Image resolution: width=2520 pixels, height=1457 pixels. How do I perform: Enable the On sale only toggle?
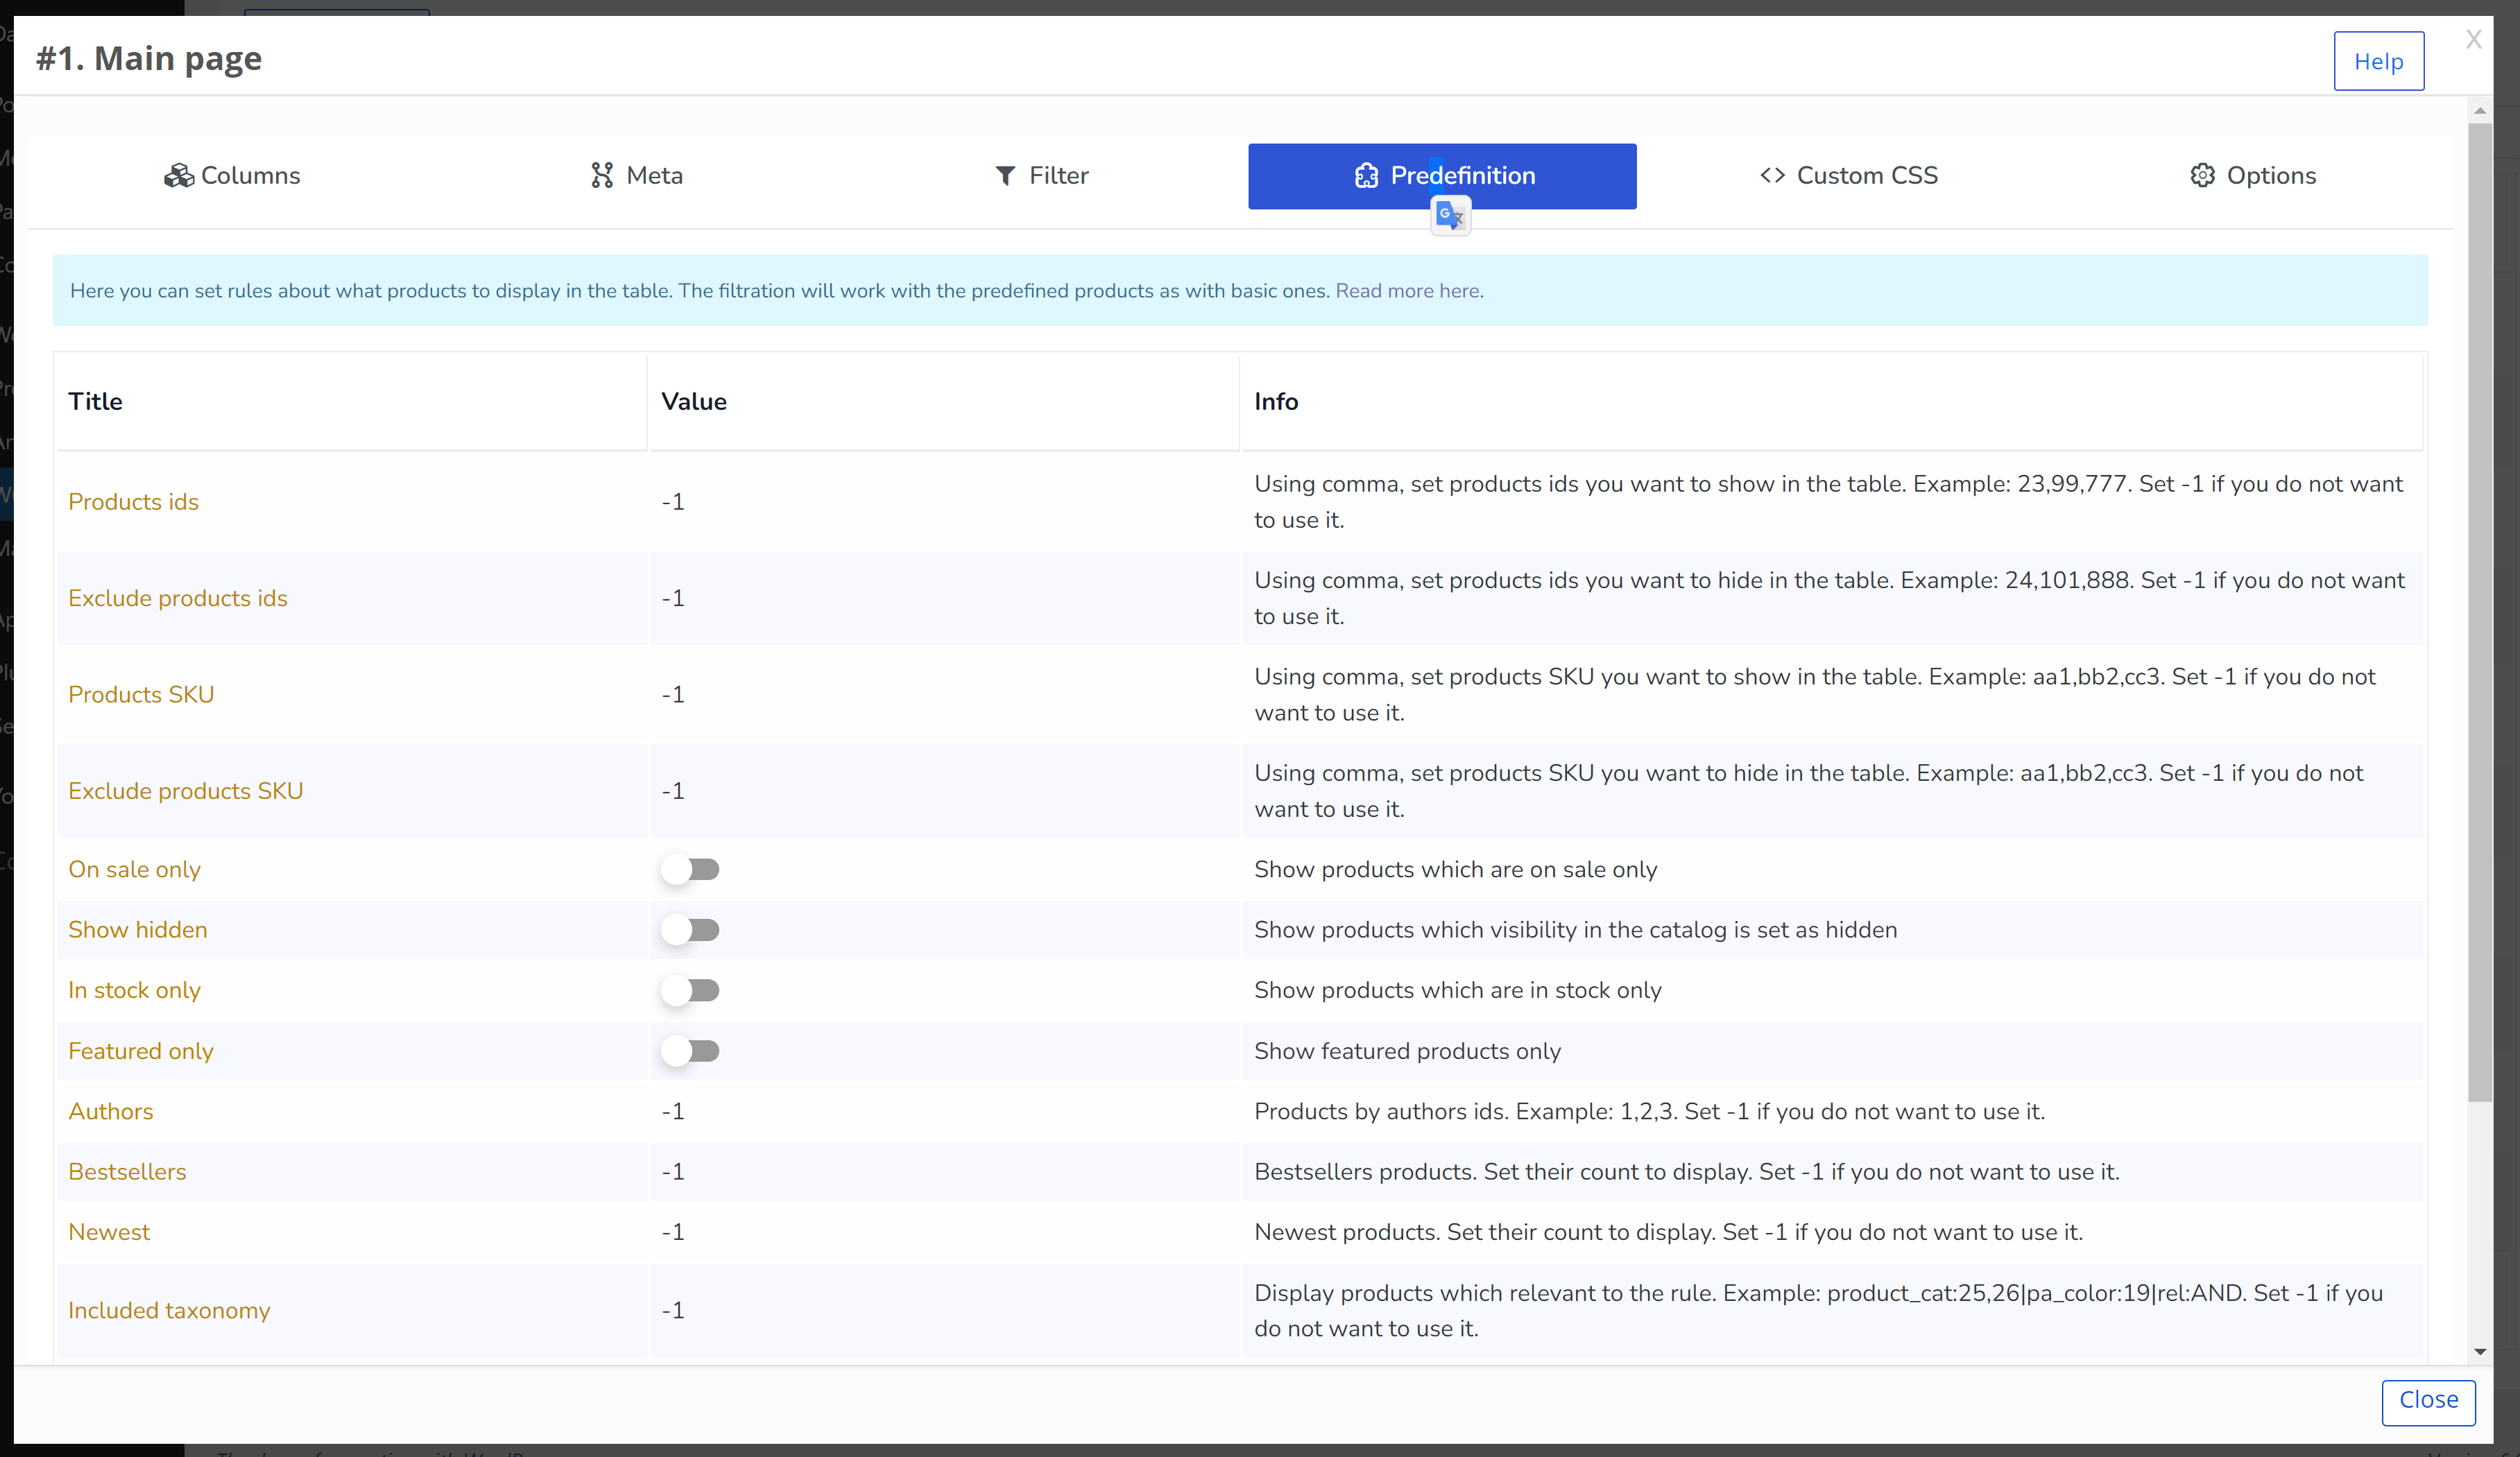[690, 869]
